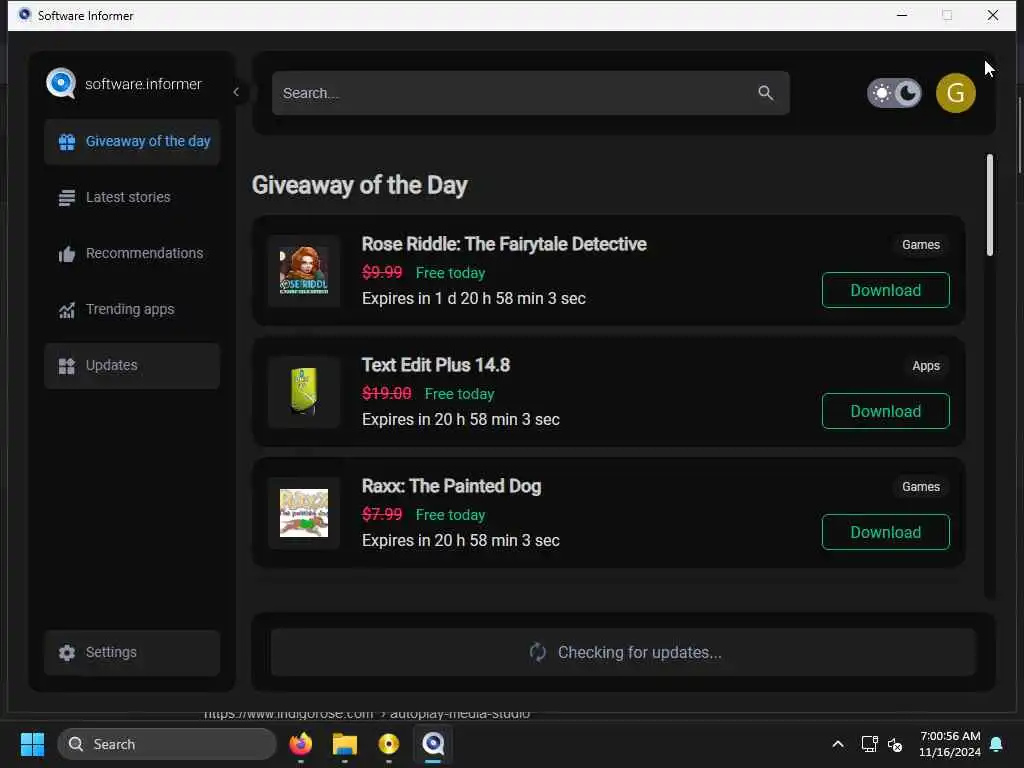
Task: Click the magnifier search icon
Action: pos(765,93)
